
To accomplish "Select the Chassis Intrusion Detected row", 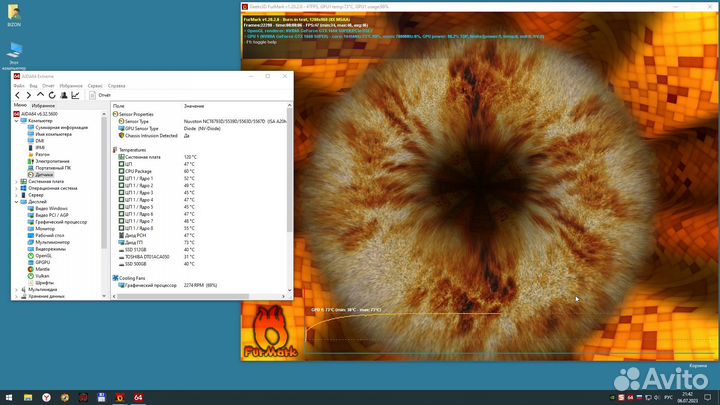I will [x=199, y=136].
